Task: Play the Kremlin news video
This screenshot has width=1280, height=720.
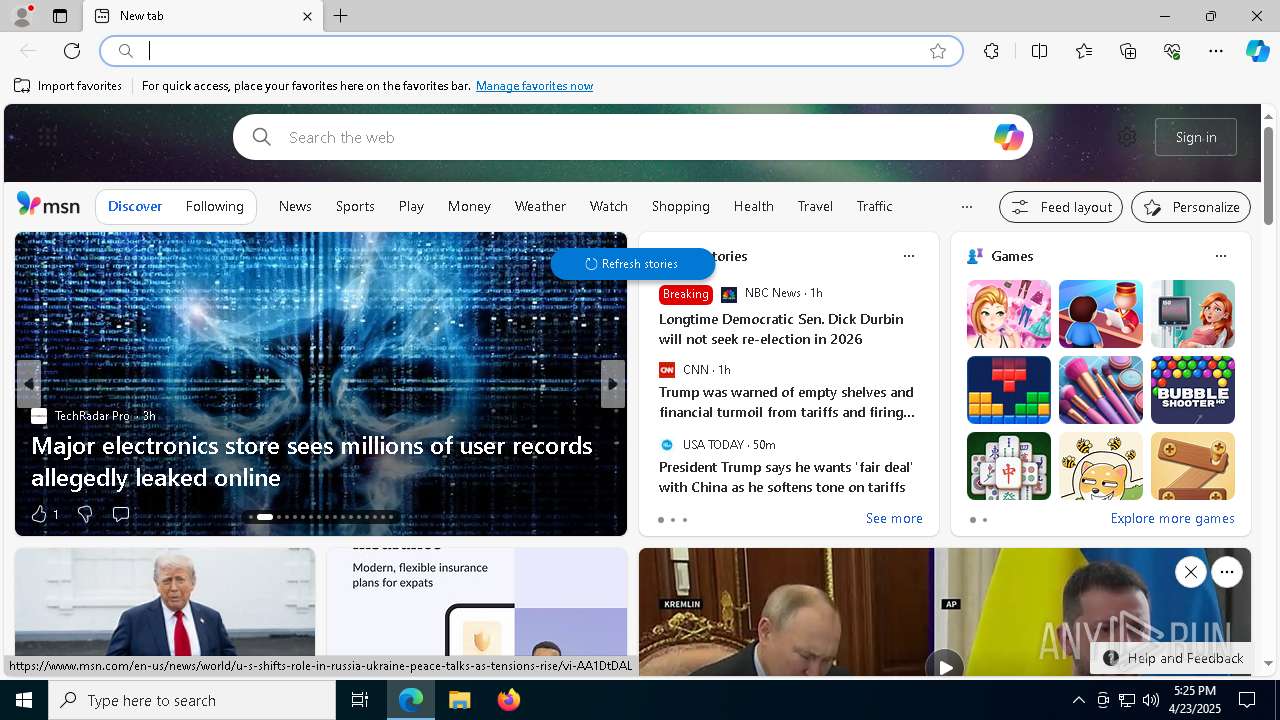Action: click(x=944, y=666)
